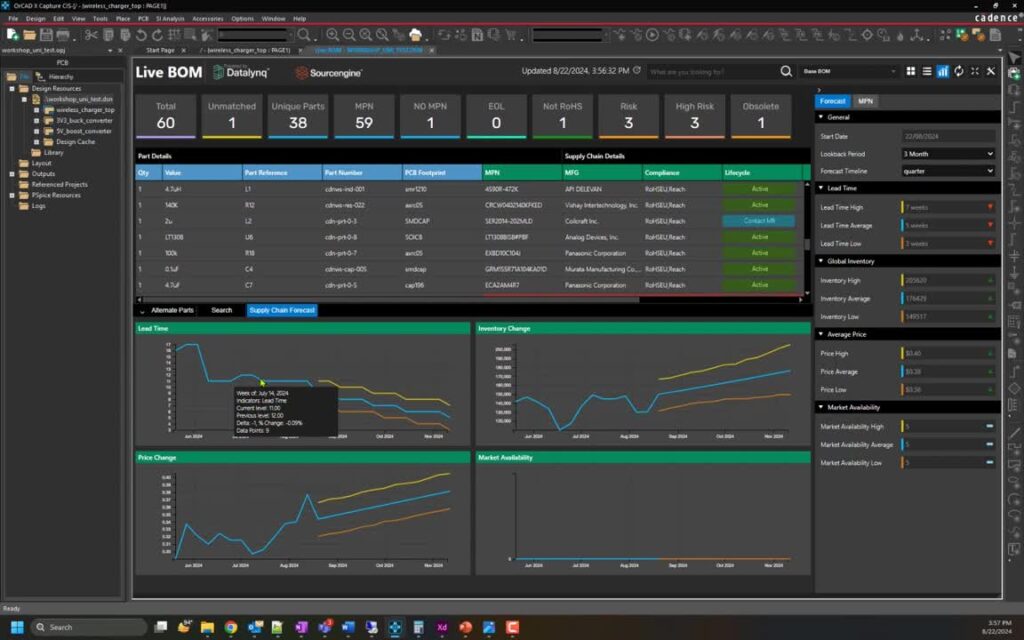Click the Zoom Out magnifier icon
Image resolution: width=1024 pixels, height=640 pixels.
coord(349,35)
